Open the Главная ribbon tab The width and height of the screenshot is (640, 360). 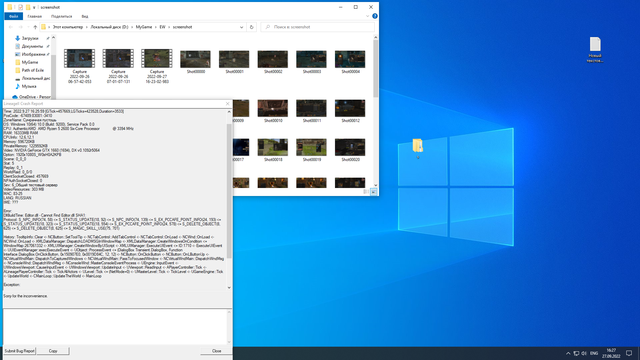[x=35, y=16]
